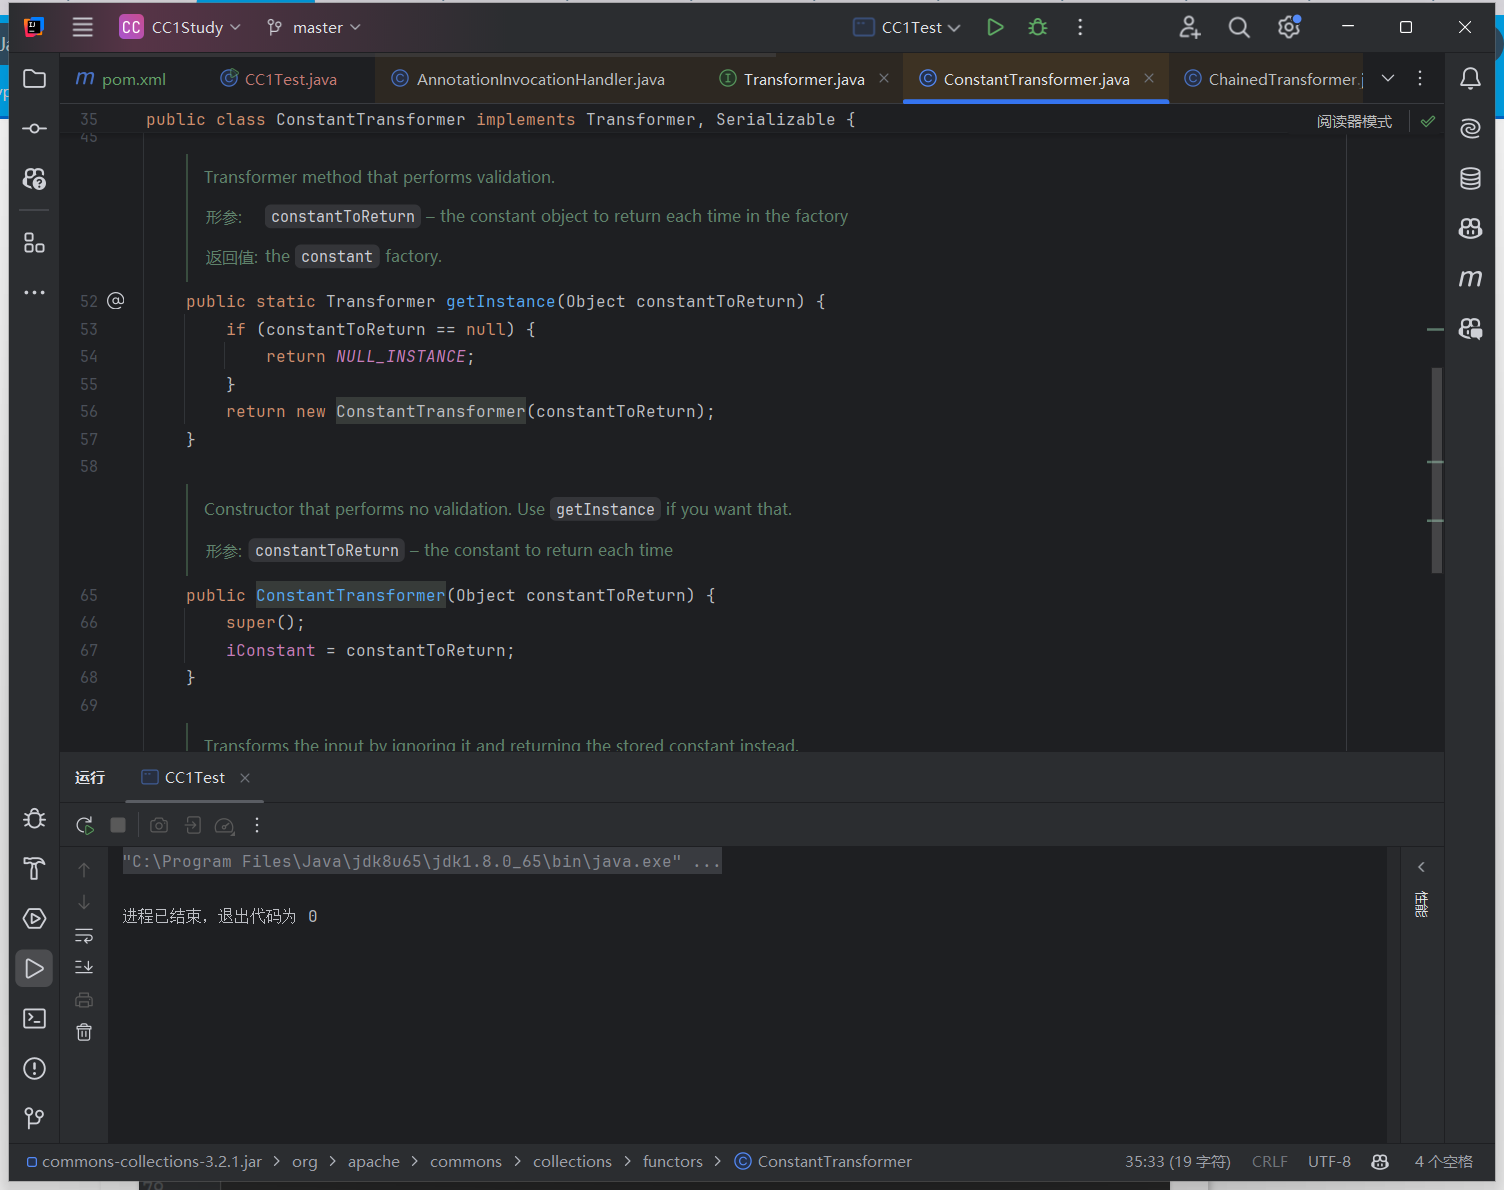The width and height of the screenshot is (1504, 1190).
Task: Toggle reader mode label
Action: [1354, 121]
